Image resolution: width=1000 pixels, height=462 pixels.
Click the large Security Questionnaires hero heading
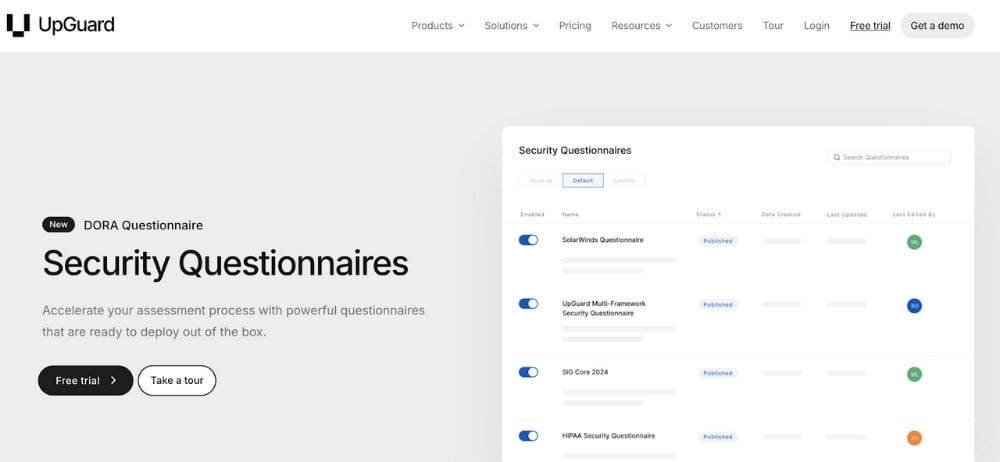[225, 263]
